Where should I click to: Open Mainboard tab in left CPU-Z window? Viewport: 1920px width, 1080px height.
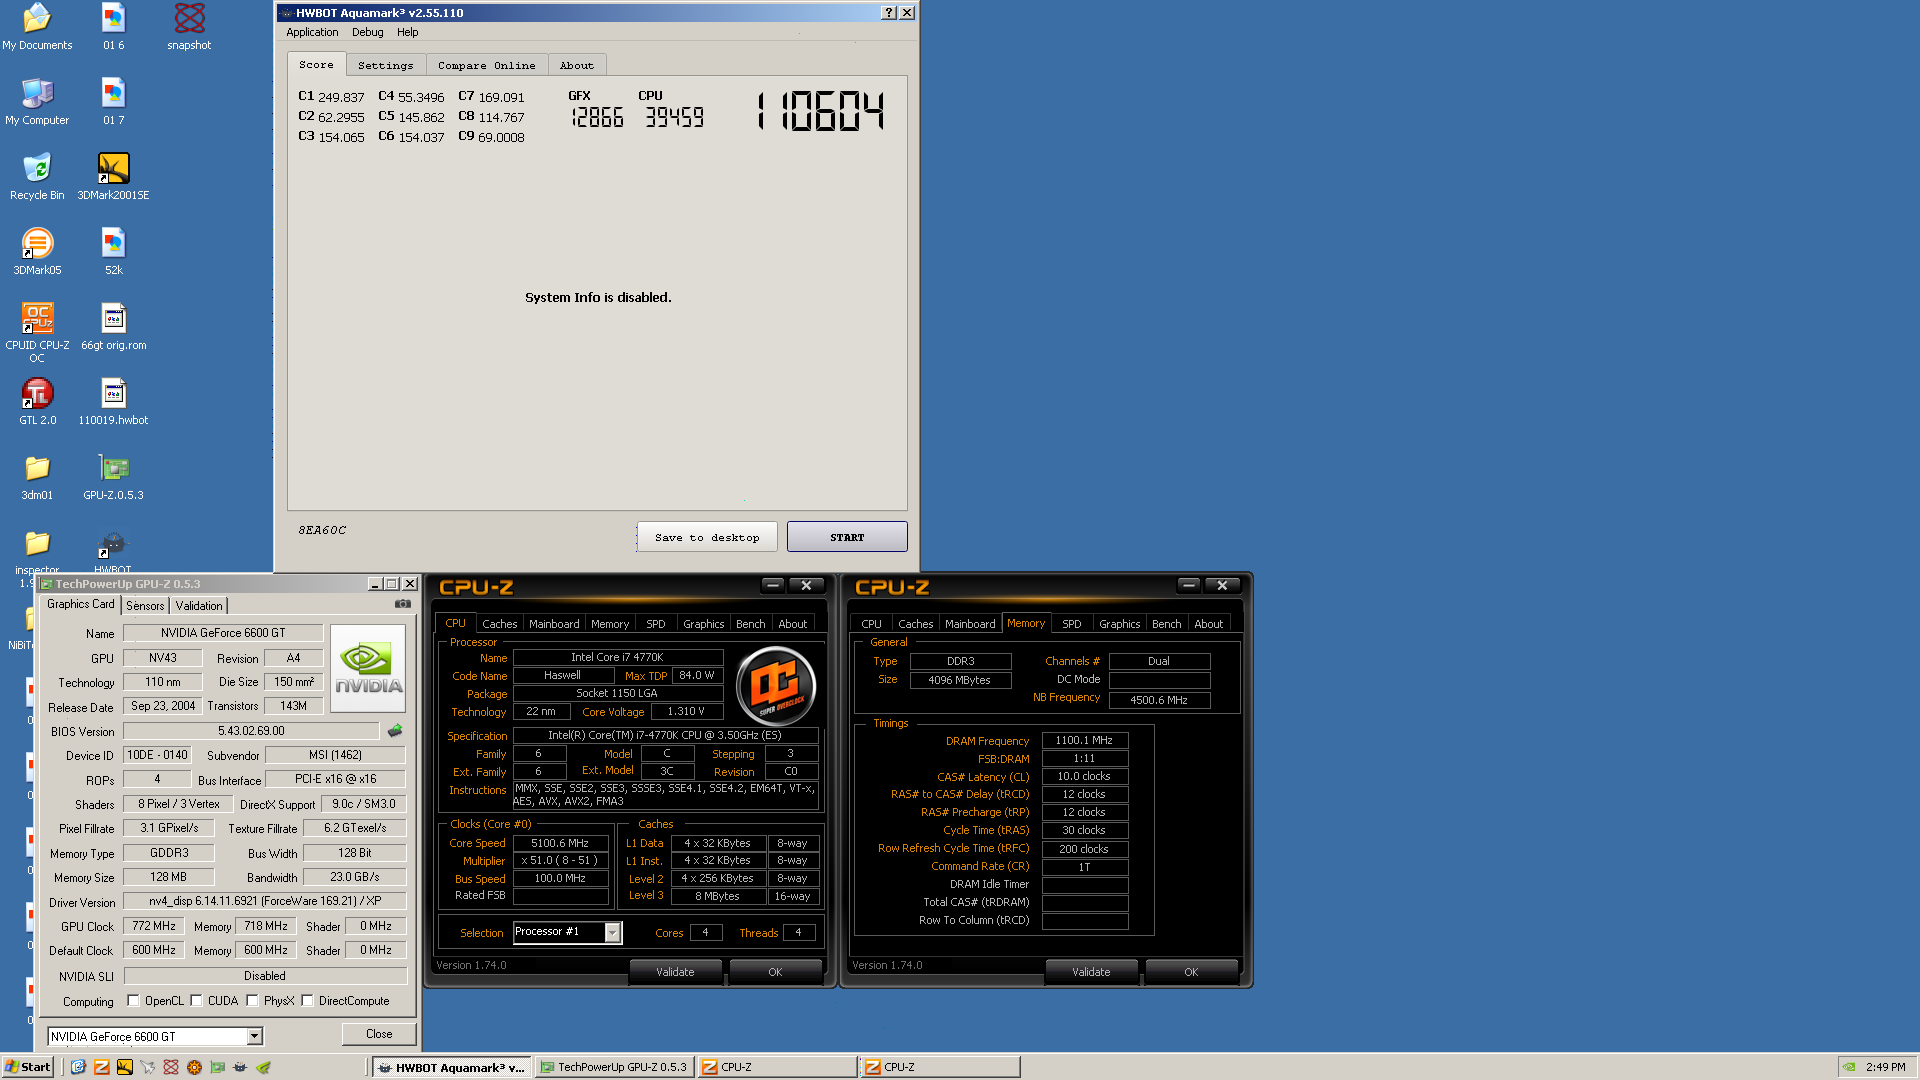click(554, 623)
